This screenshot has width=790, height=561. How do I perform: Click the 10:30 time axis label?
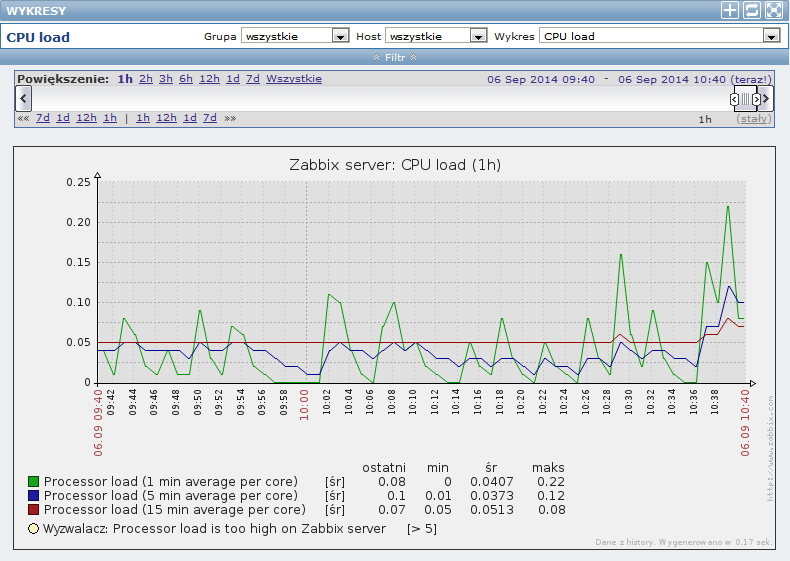tap(628, 402)
